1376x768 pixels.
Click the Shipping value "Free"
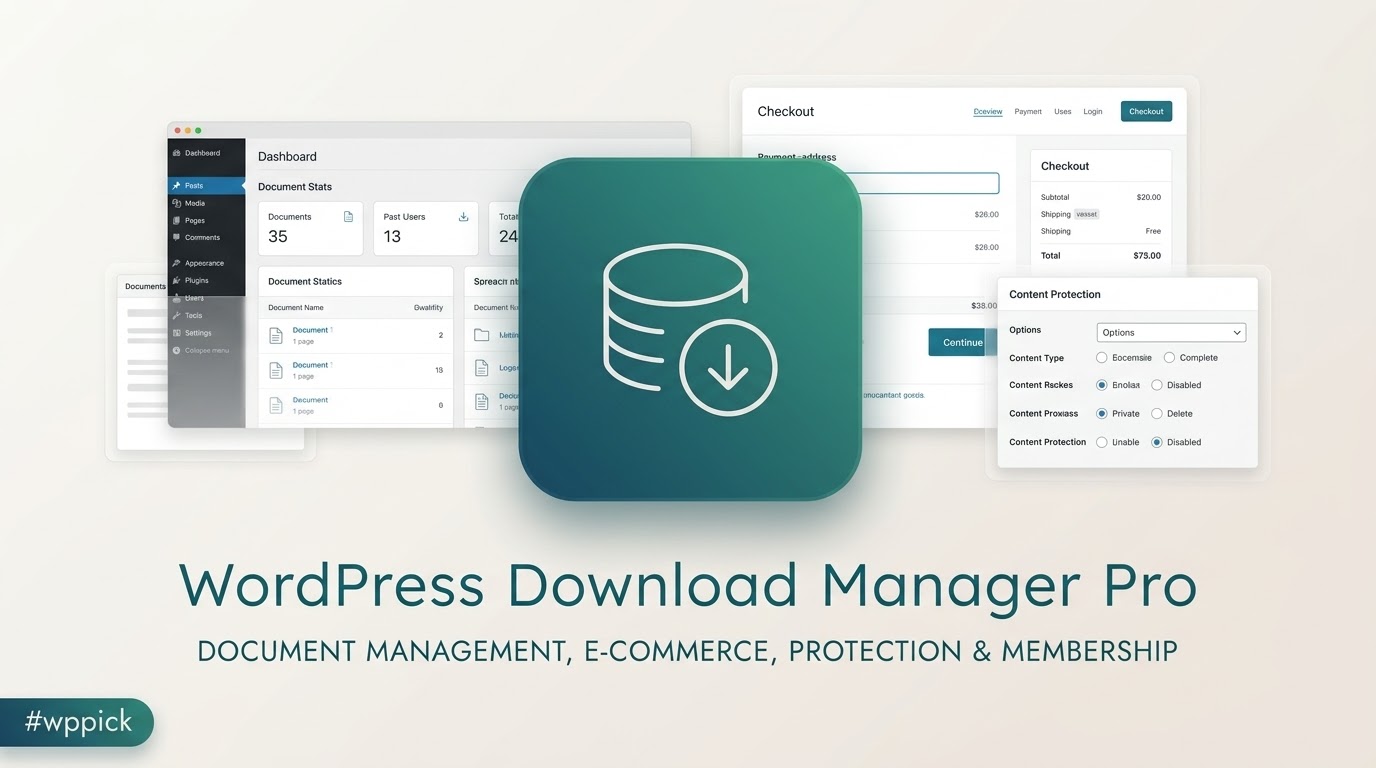click(x=1153, y=231)
